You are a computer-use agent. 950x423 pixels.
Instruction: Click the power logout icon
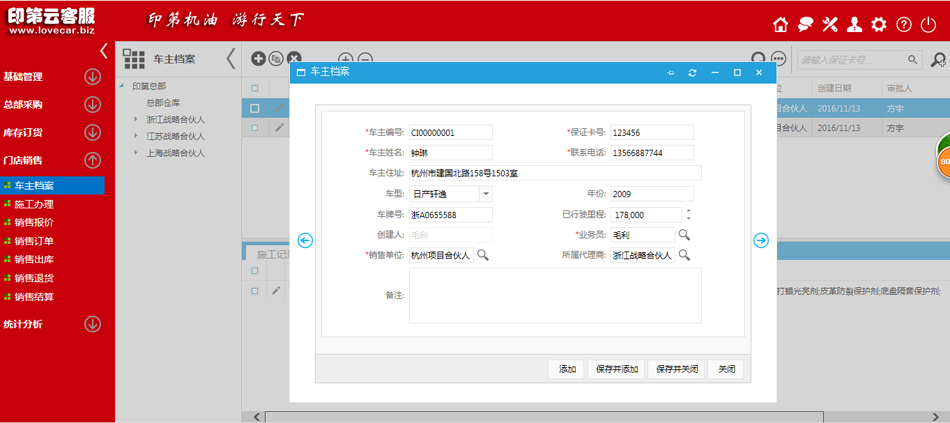point(928,25)
